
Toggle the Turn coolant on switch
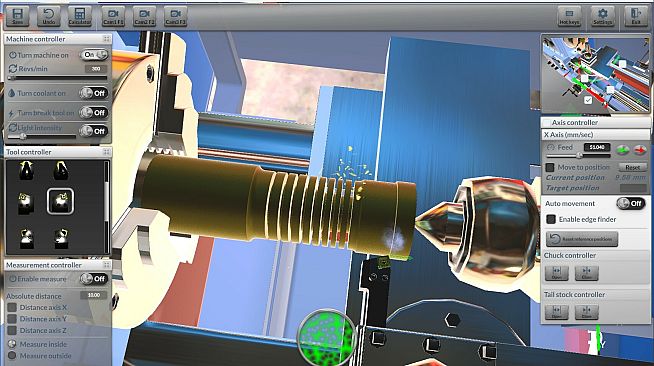pos(94,93)
